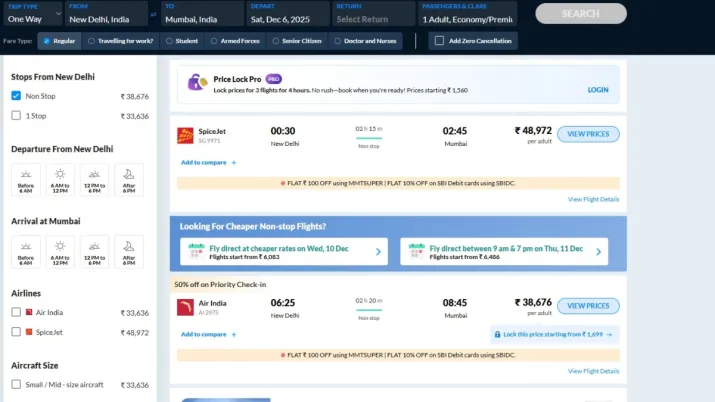Click Air India logo in Airlines filter

[29, 312]
